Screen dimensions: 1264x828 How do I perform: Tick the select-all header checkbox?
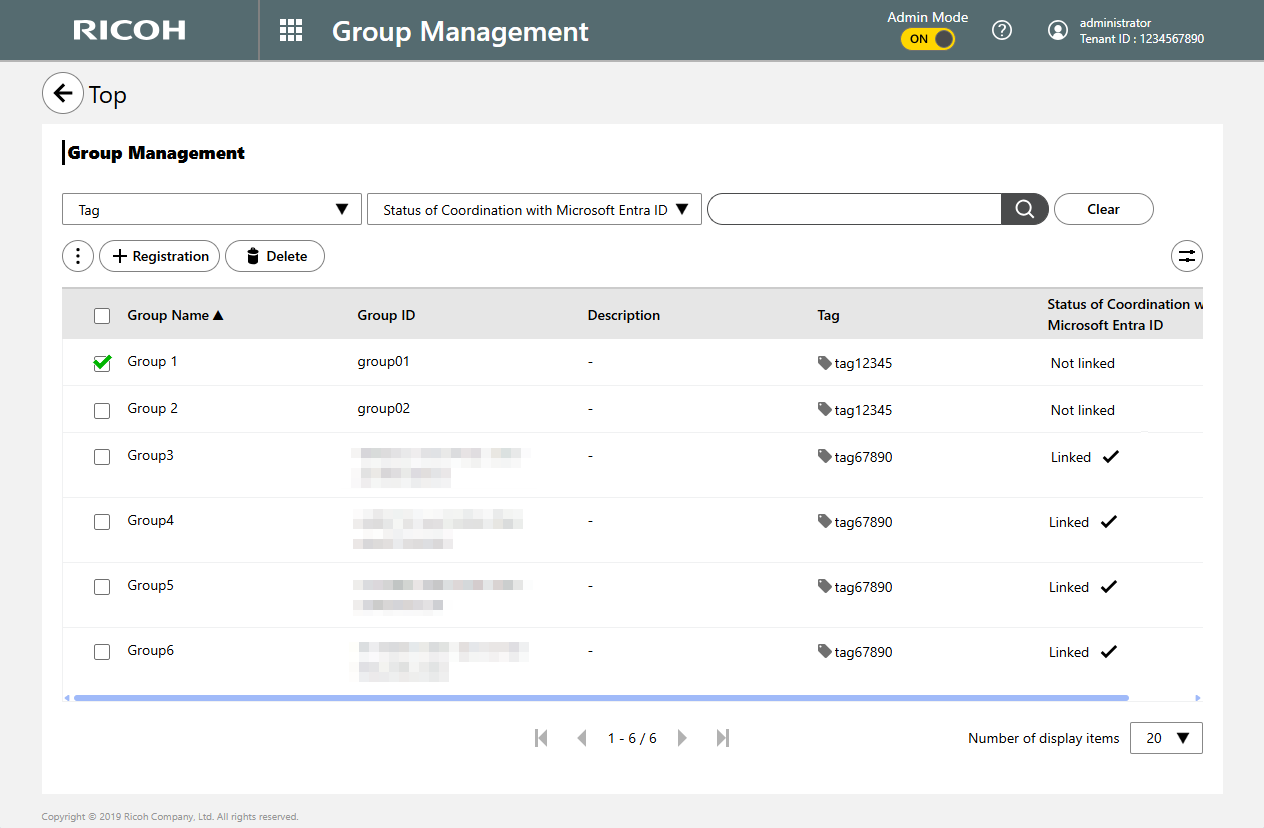click(x=102, y=316)
